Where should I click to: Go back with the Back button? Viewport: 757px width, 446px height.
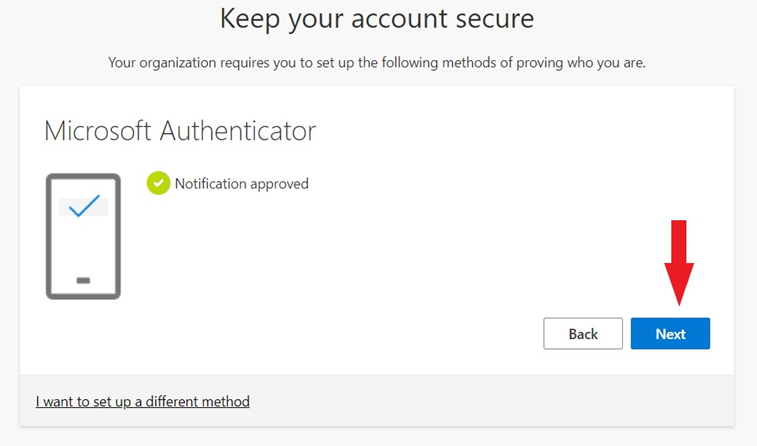point(583,334)
